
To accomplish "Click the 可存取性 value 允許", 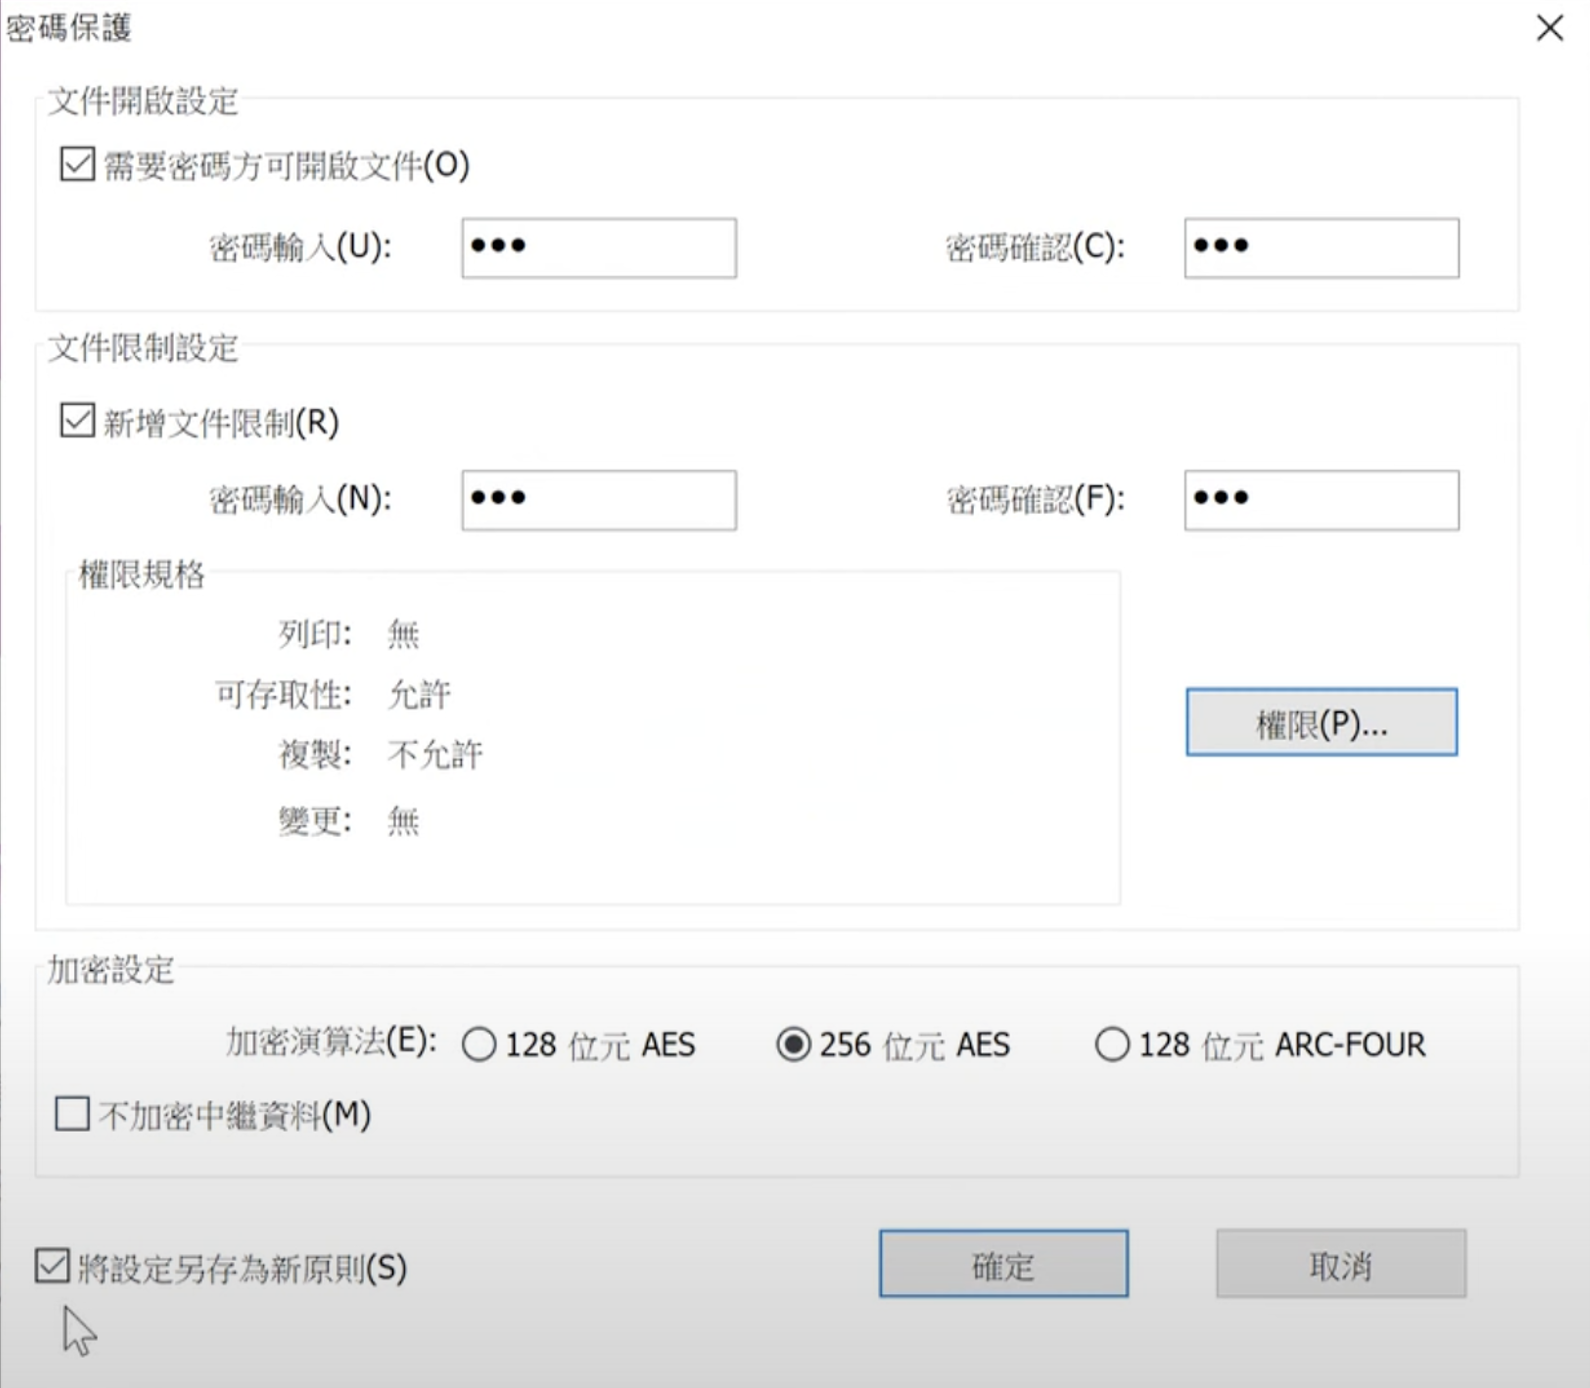I will click(419, 694).
